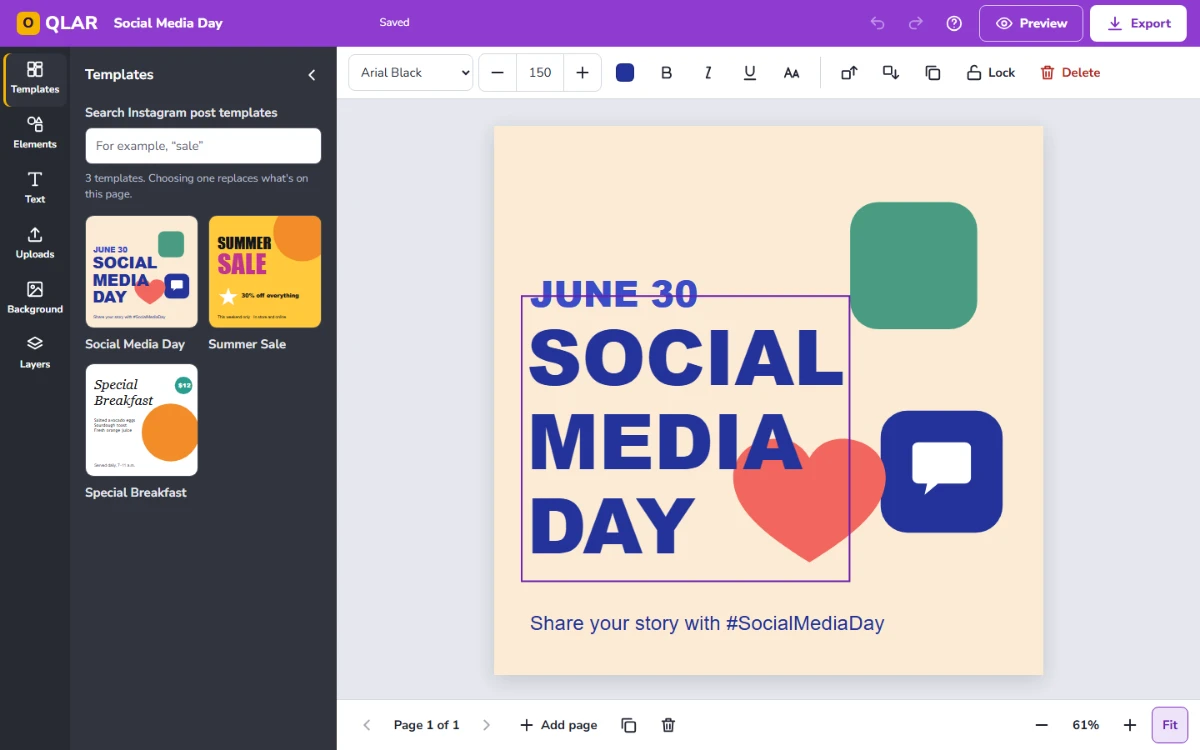Click the undo arrow

point(878,23)
